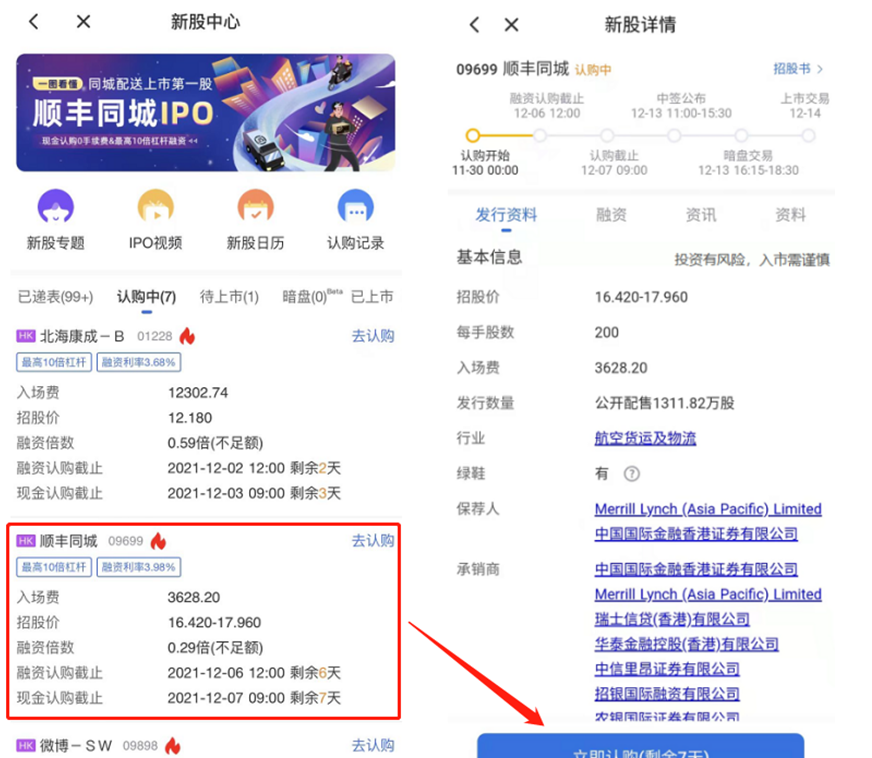Switch to the 暗盘(0) tab
The width and height of the screenshot is (872, 758).
[x=311, y=296]
